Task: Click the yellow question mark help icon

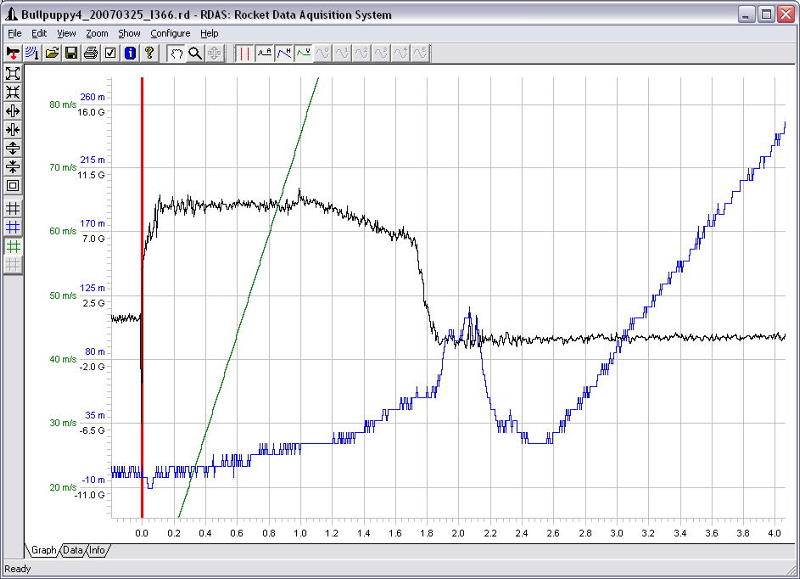Action: pyautogui.click(x=149, y=53)
